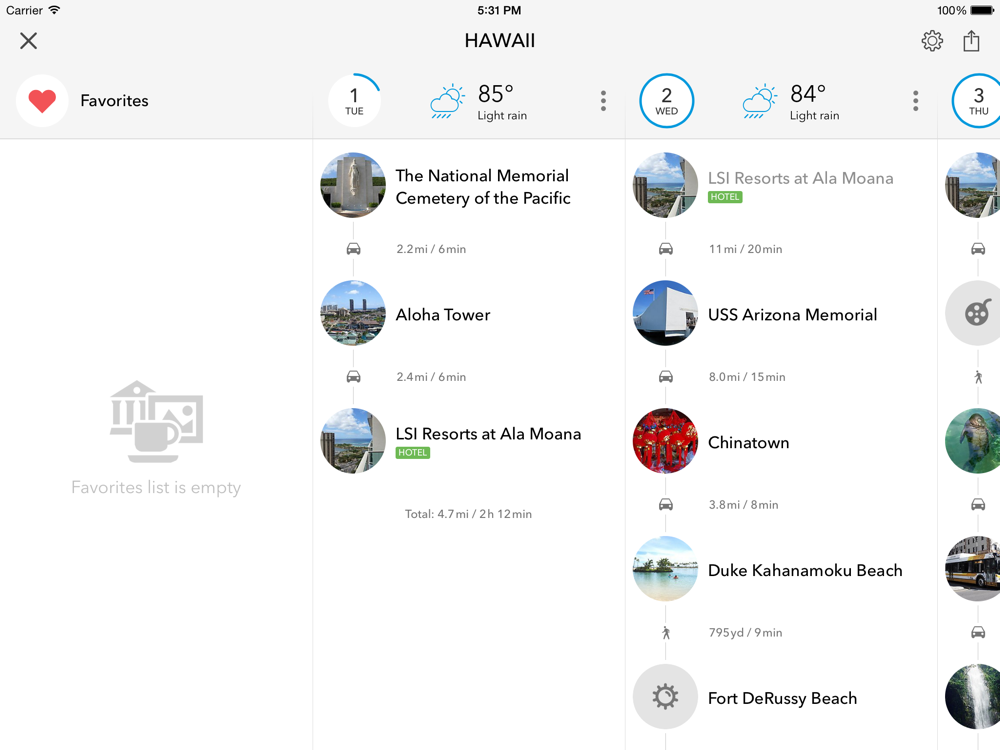The height and width of the screenshot is (750, 1000).
Task: Open trip settings gear icon
Action: click(x=932, y=41)
